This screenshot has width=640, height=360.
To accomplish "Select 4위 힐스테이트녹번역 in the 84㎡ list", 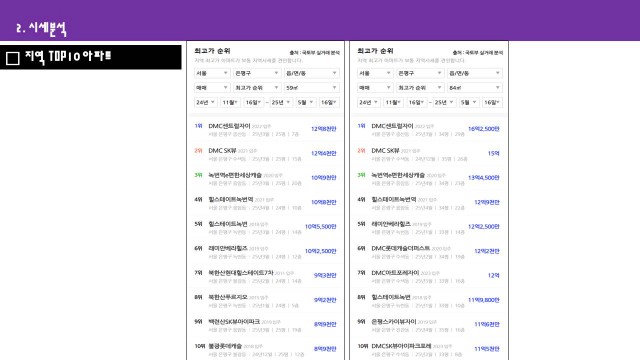I will (x=429, y=203).
